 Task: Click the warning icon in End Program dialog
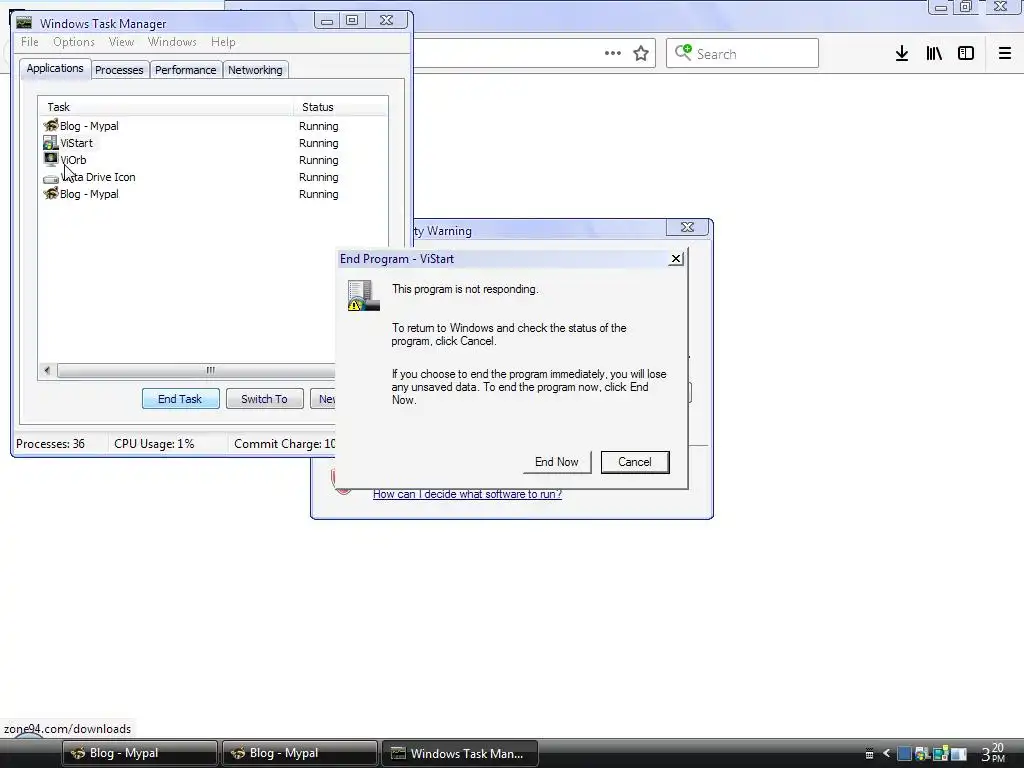[363, 296]
